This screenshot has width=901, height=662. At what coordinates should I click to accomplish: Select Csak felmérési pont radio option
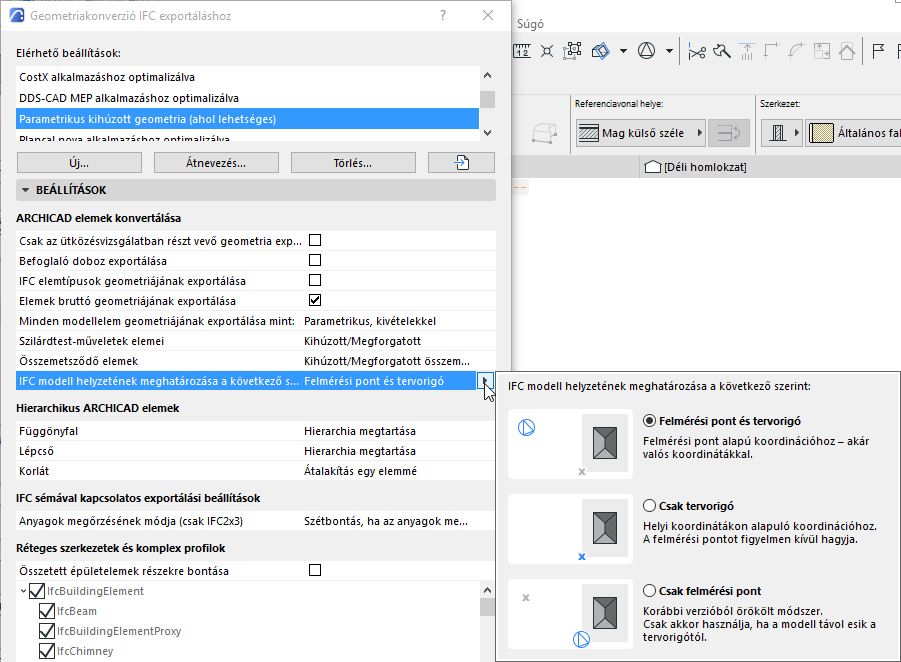pyautogui.click(x=649, y=591)
